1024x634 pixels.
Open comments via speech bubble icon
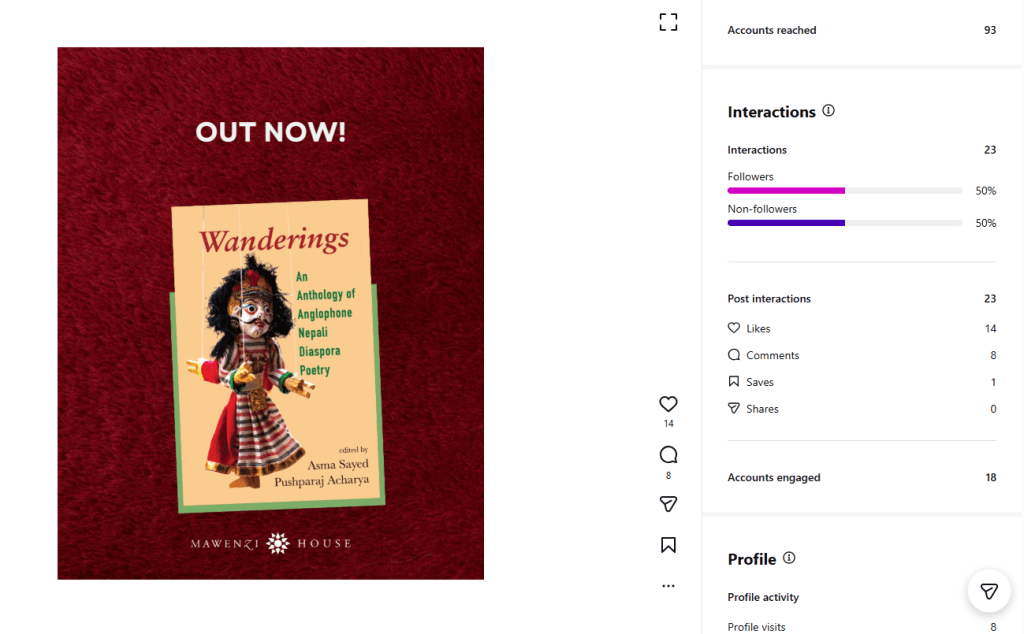(x=668, y=454)
